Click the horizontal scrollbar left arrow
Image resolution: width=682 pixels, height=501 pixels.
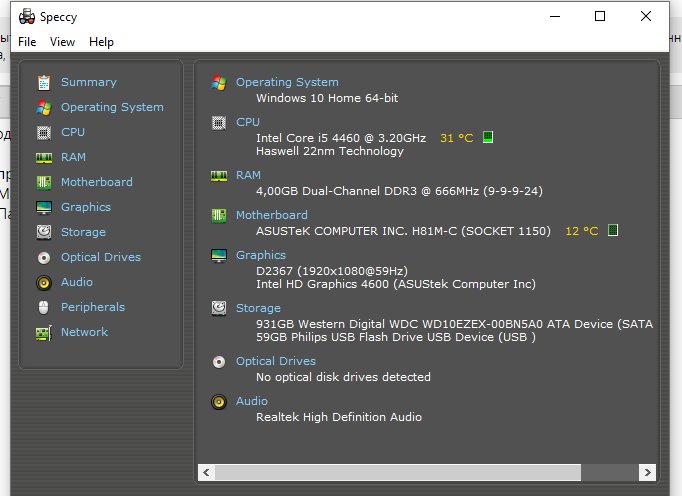(x=206, y=472)
